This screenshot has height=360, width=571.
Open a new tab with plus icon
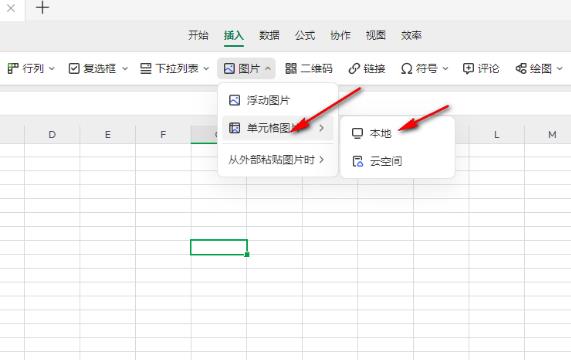[43, 8]
